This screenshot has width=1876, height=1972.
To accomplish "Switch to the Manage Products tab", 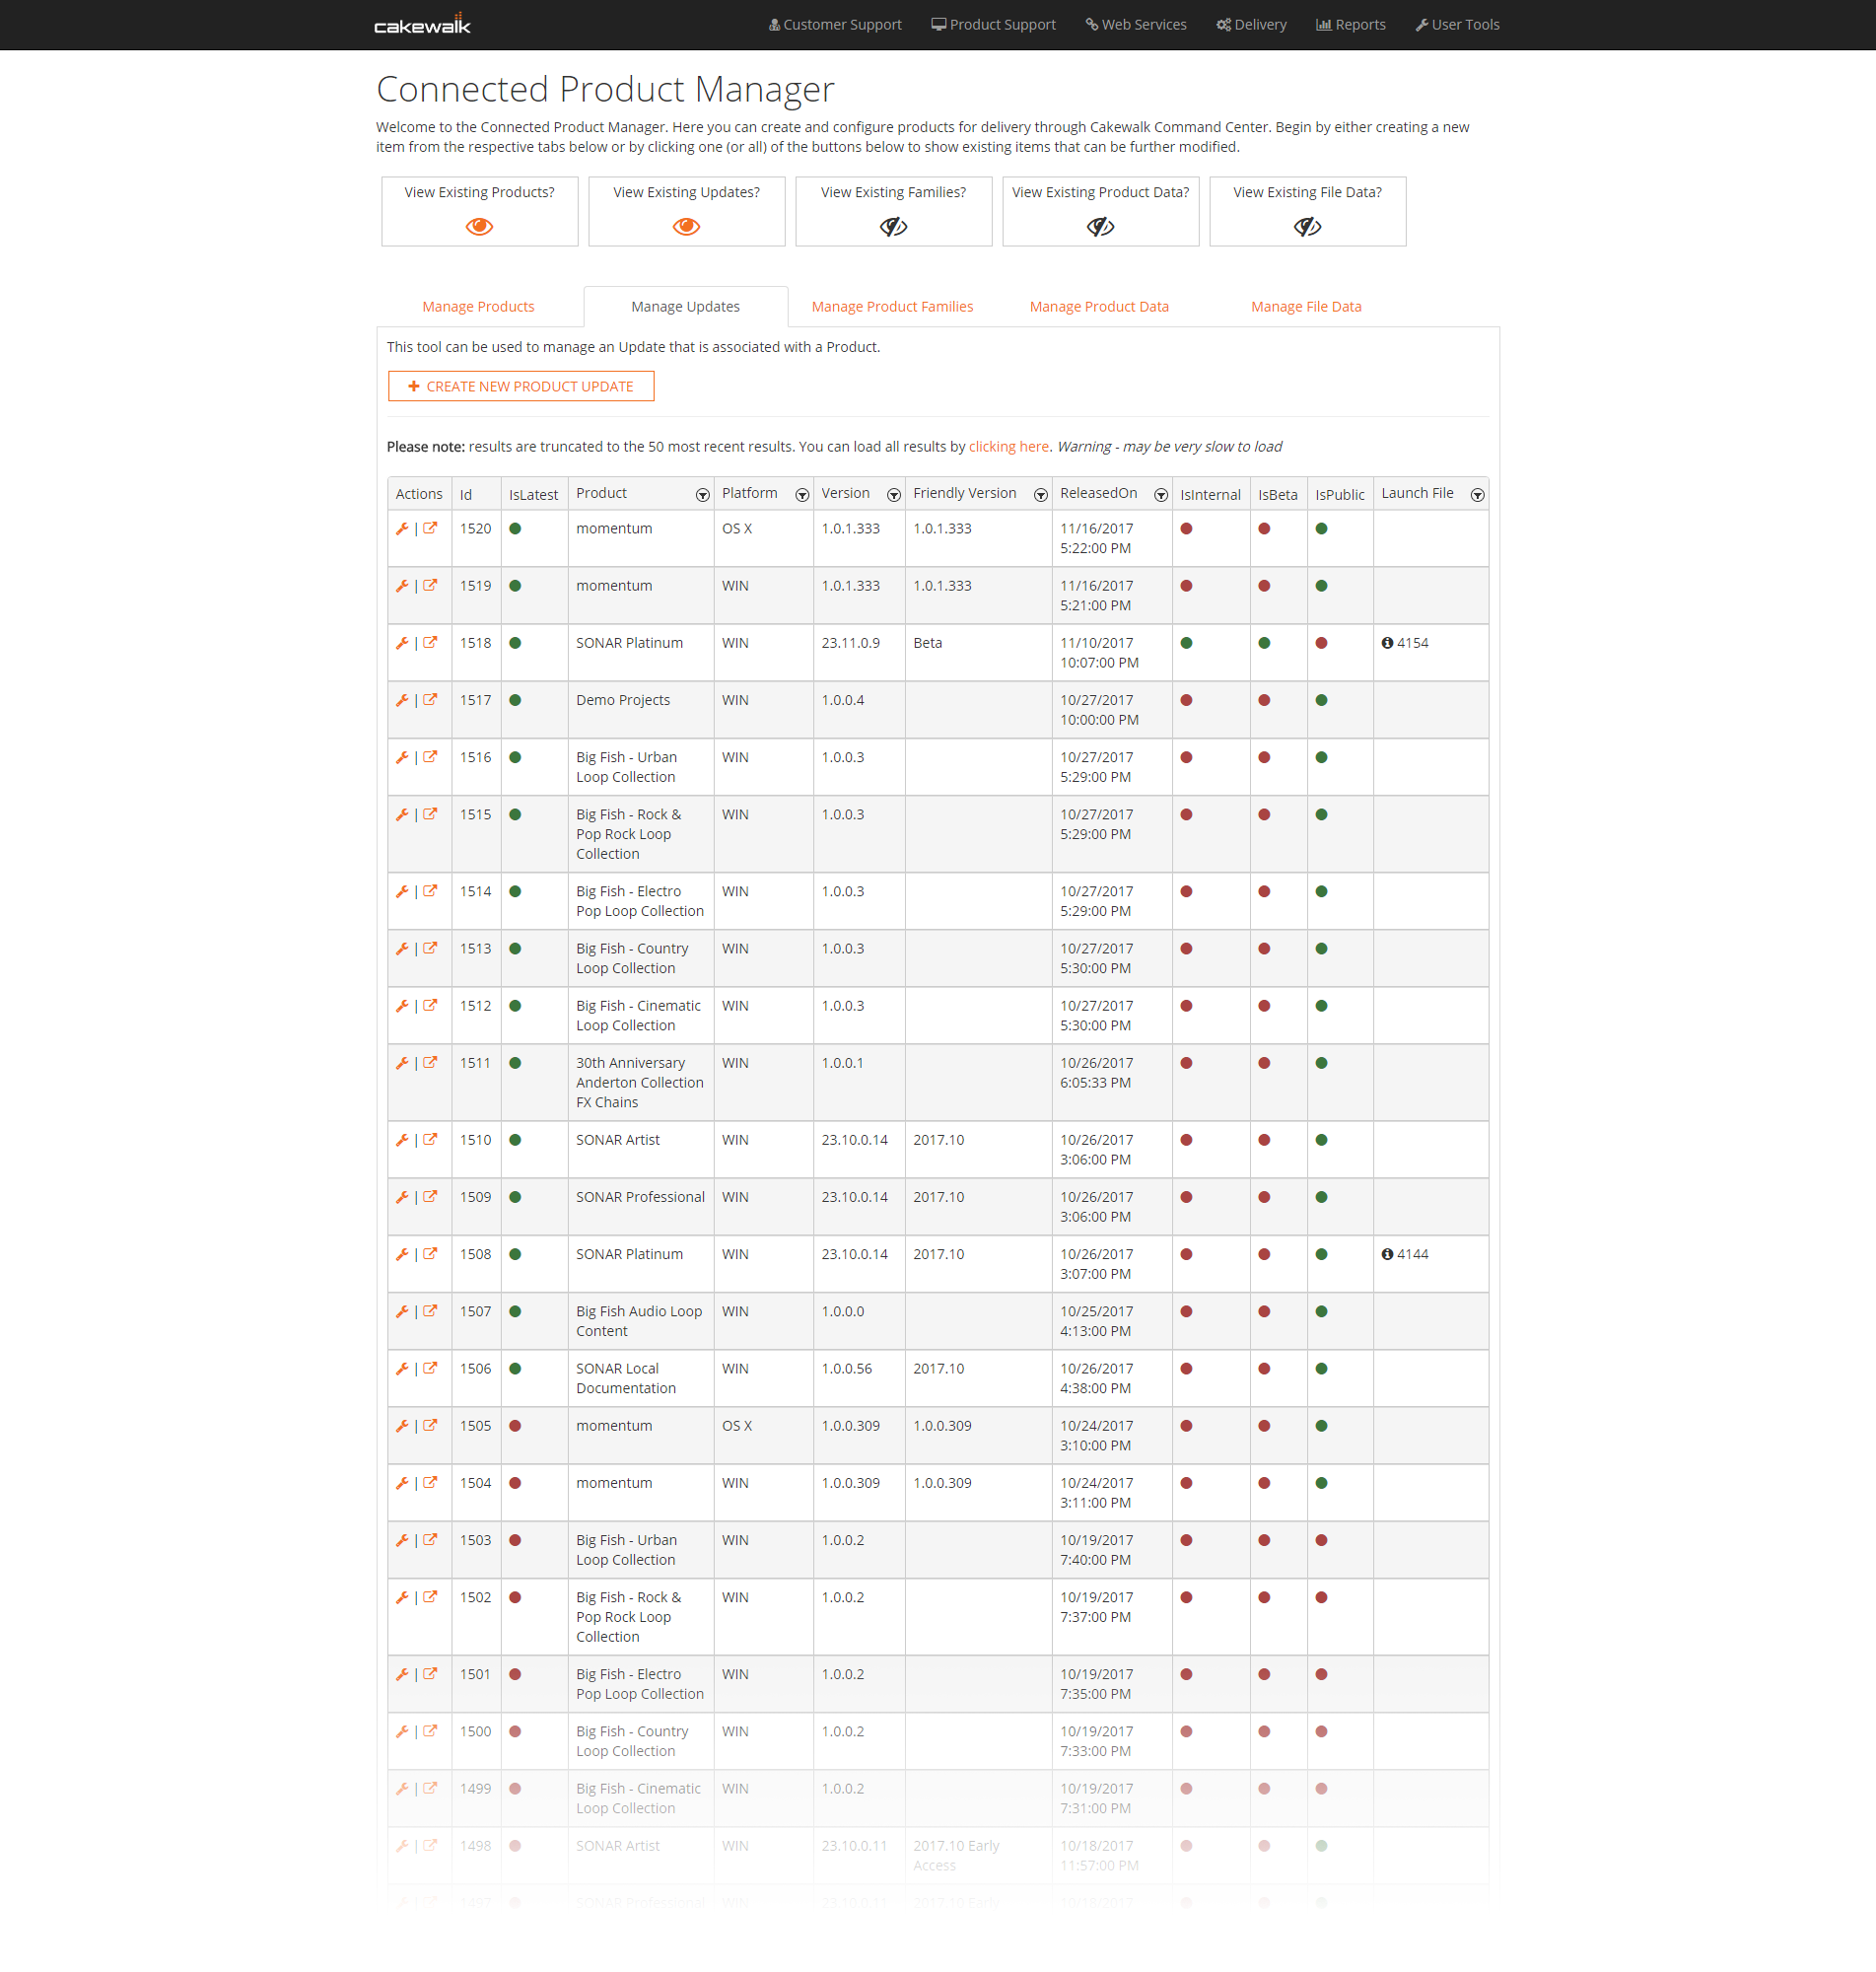I will (478, 307).
